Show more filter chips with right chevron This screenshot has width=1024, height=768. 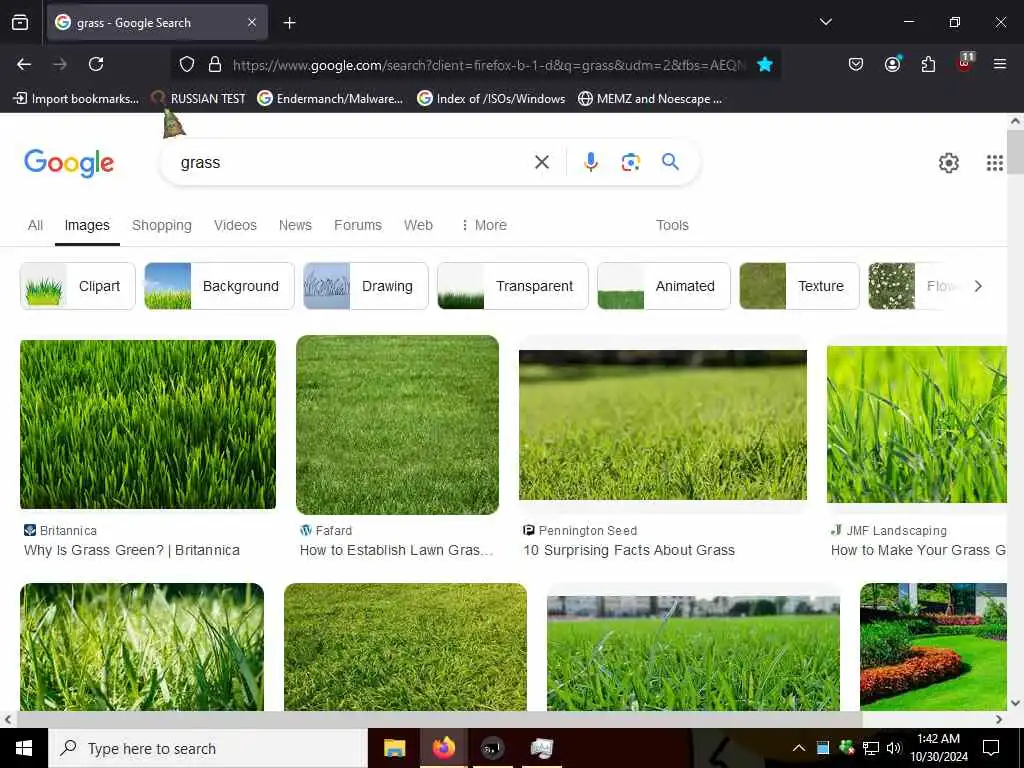click(978, 286)
